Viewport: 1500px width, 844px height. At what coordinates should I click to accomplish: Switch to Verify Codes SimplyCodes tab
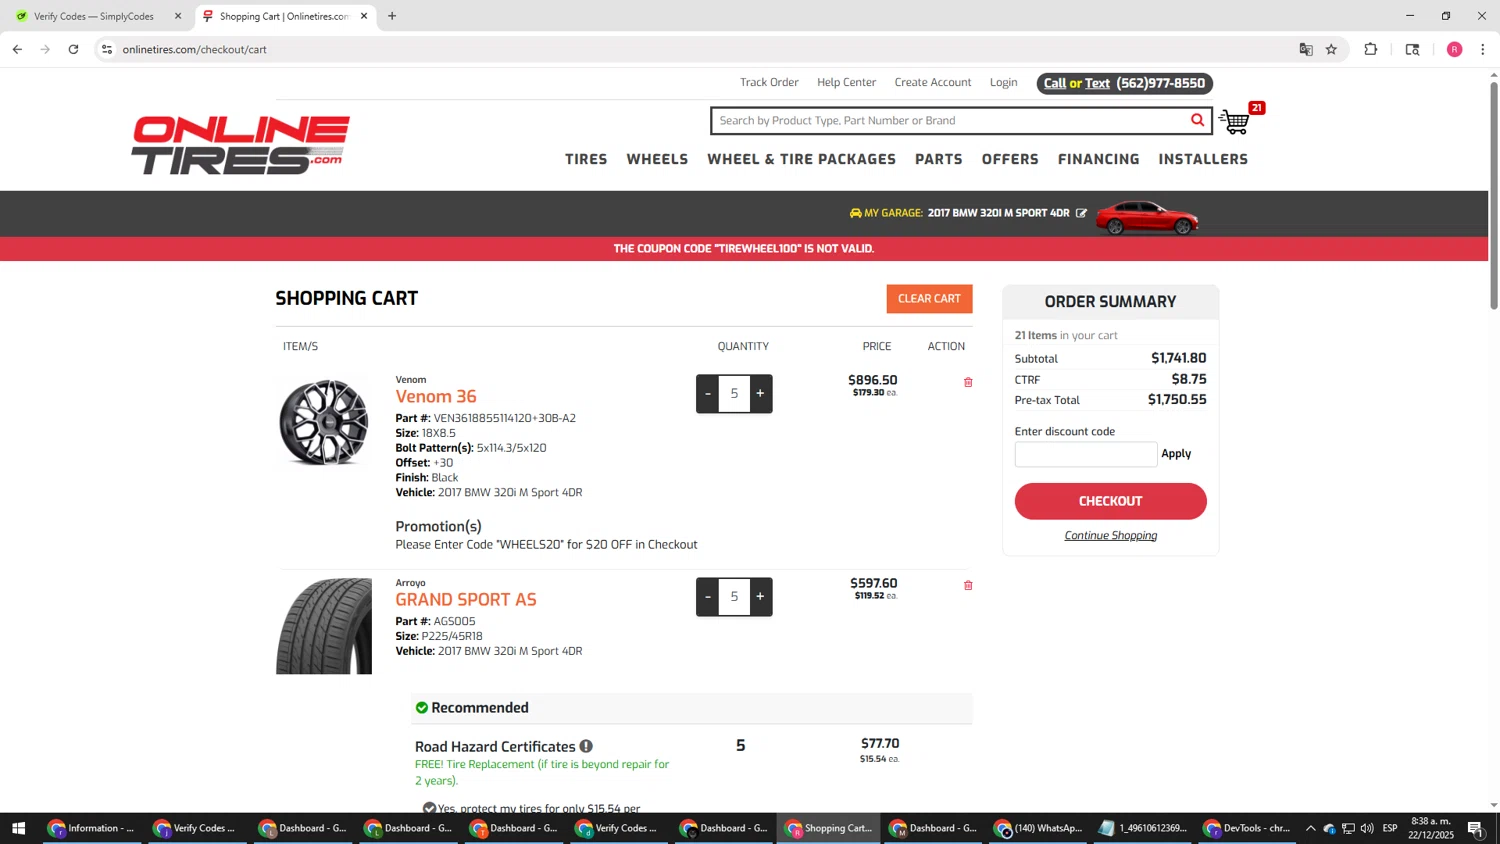95,16
